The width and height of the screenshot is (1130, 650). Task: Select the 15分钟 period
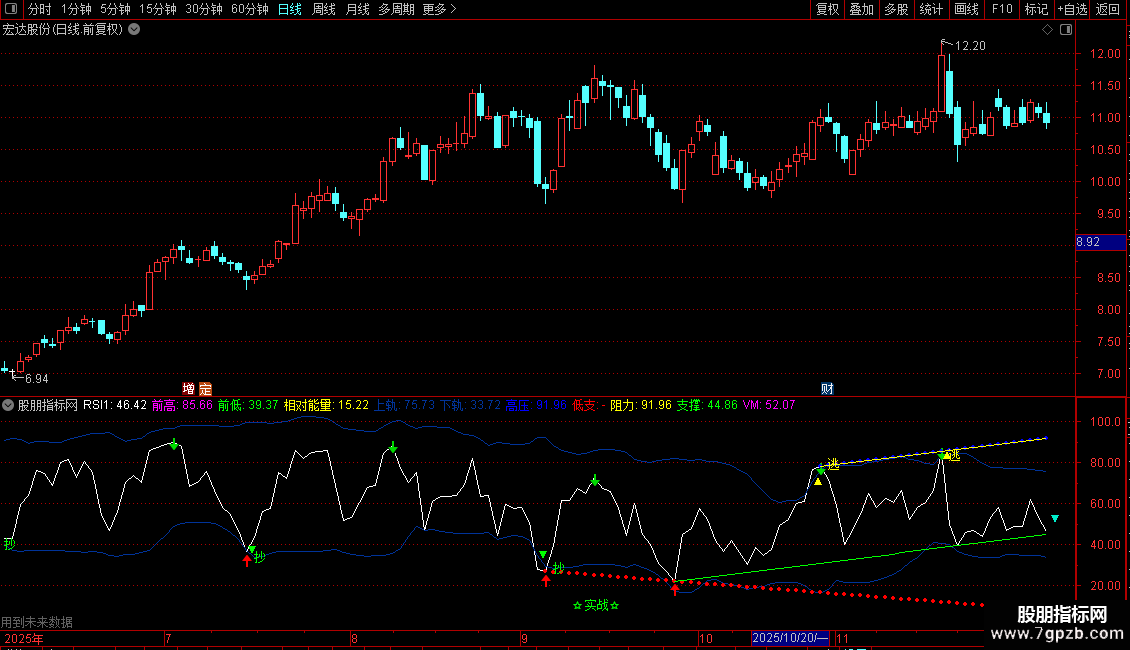(x=158, y=9)
